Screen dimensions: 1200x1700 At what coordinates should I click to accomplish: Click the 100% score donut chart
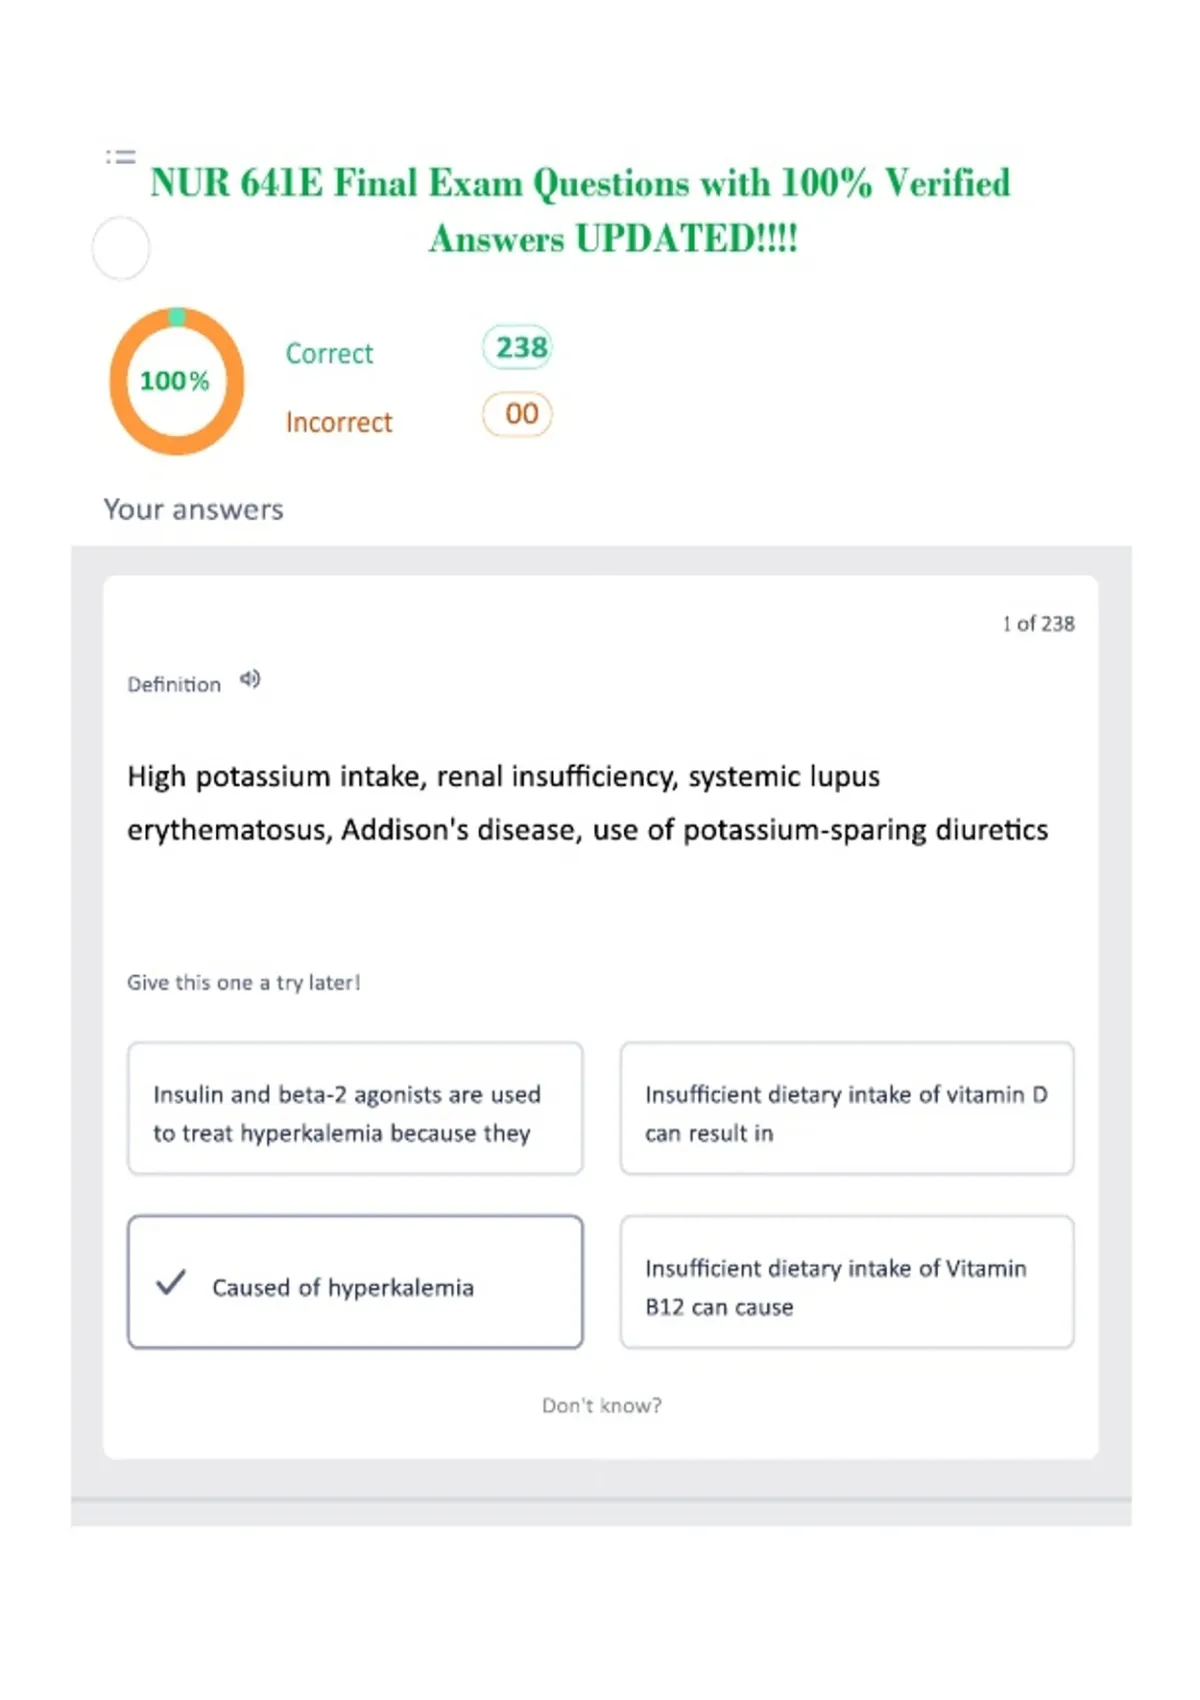(x=176, y=381)
